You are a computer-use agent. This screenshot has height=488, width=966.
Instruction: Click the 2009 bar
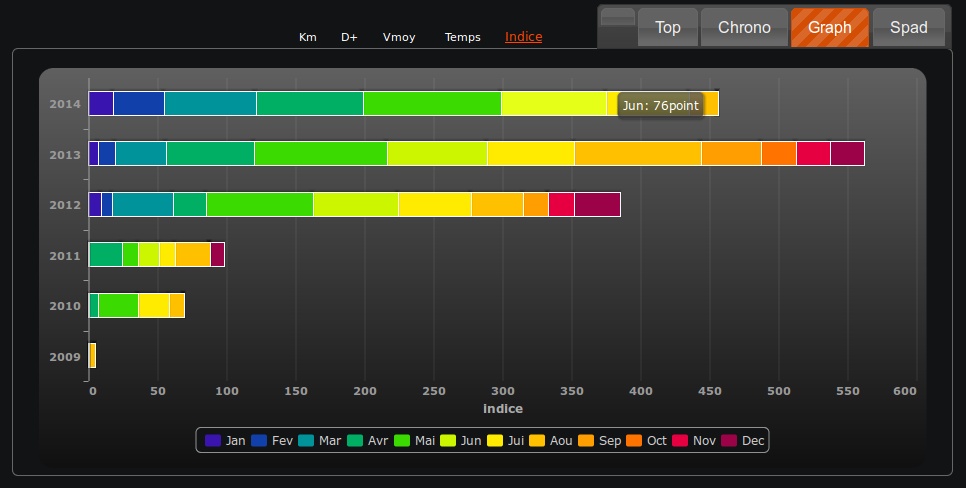92,356
